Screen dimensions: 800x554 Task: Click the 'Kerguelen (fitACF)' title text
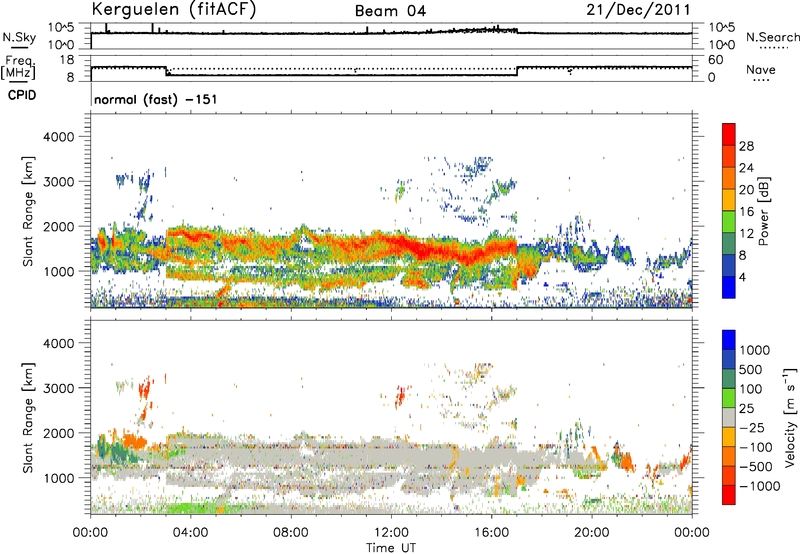point(173,9)
